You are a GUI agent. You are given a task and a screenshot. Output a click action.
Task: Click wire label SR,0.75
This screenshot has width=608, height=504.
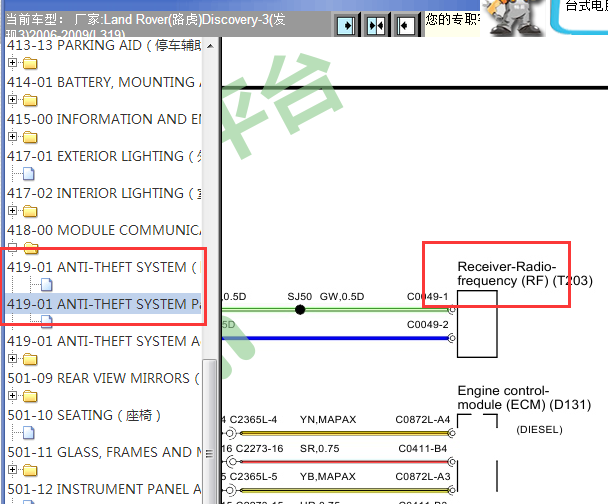(320, 449)
